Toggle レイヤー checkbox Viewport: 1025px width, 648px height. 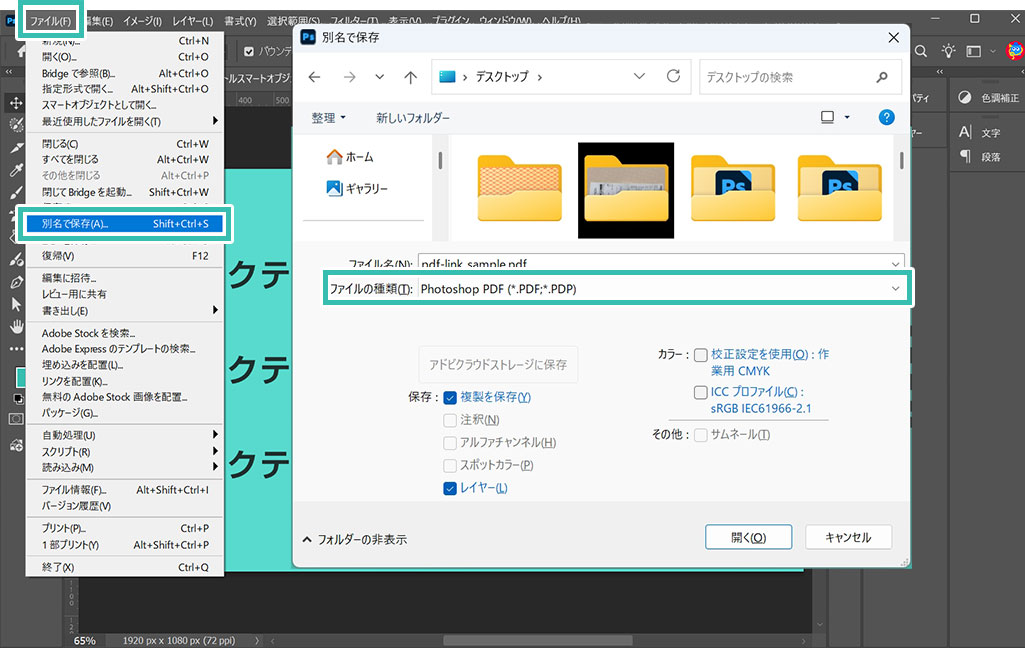tap(450, 488)
